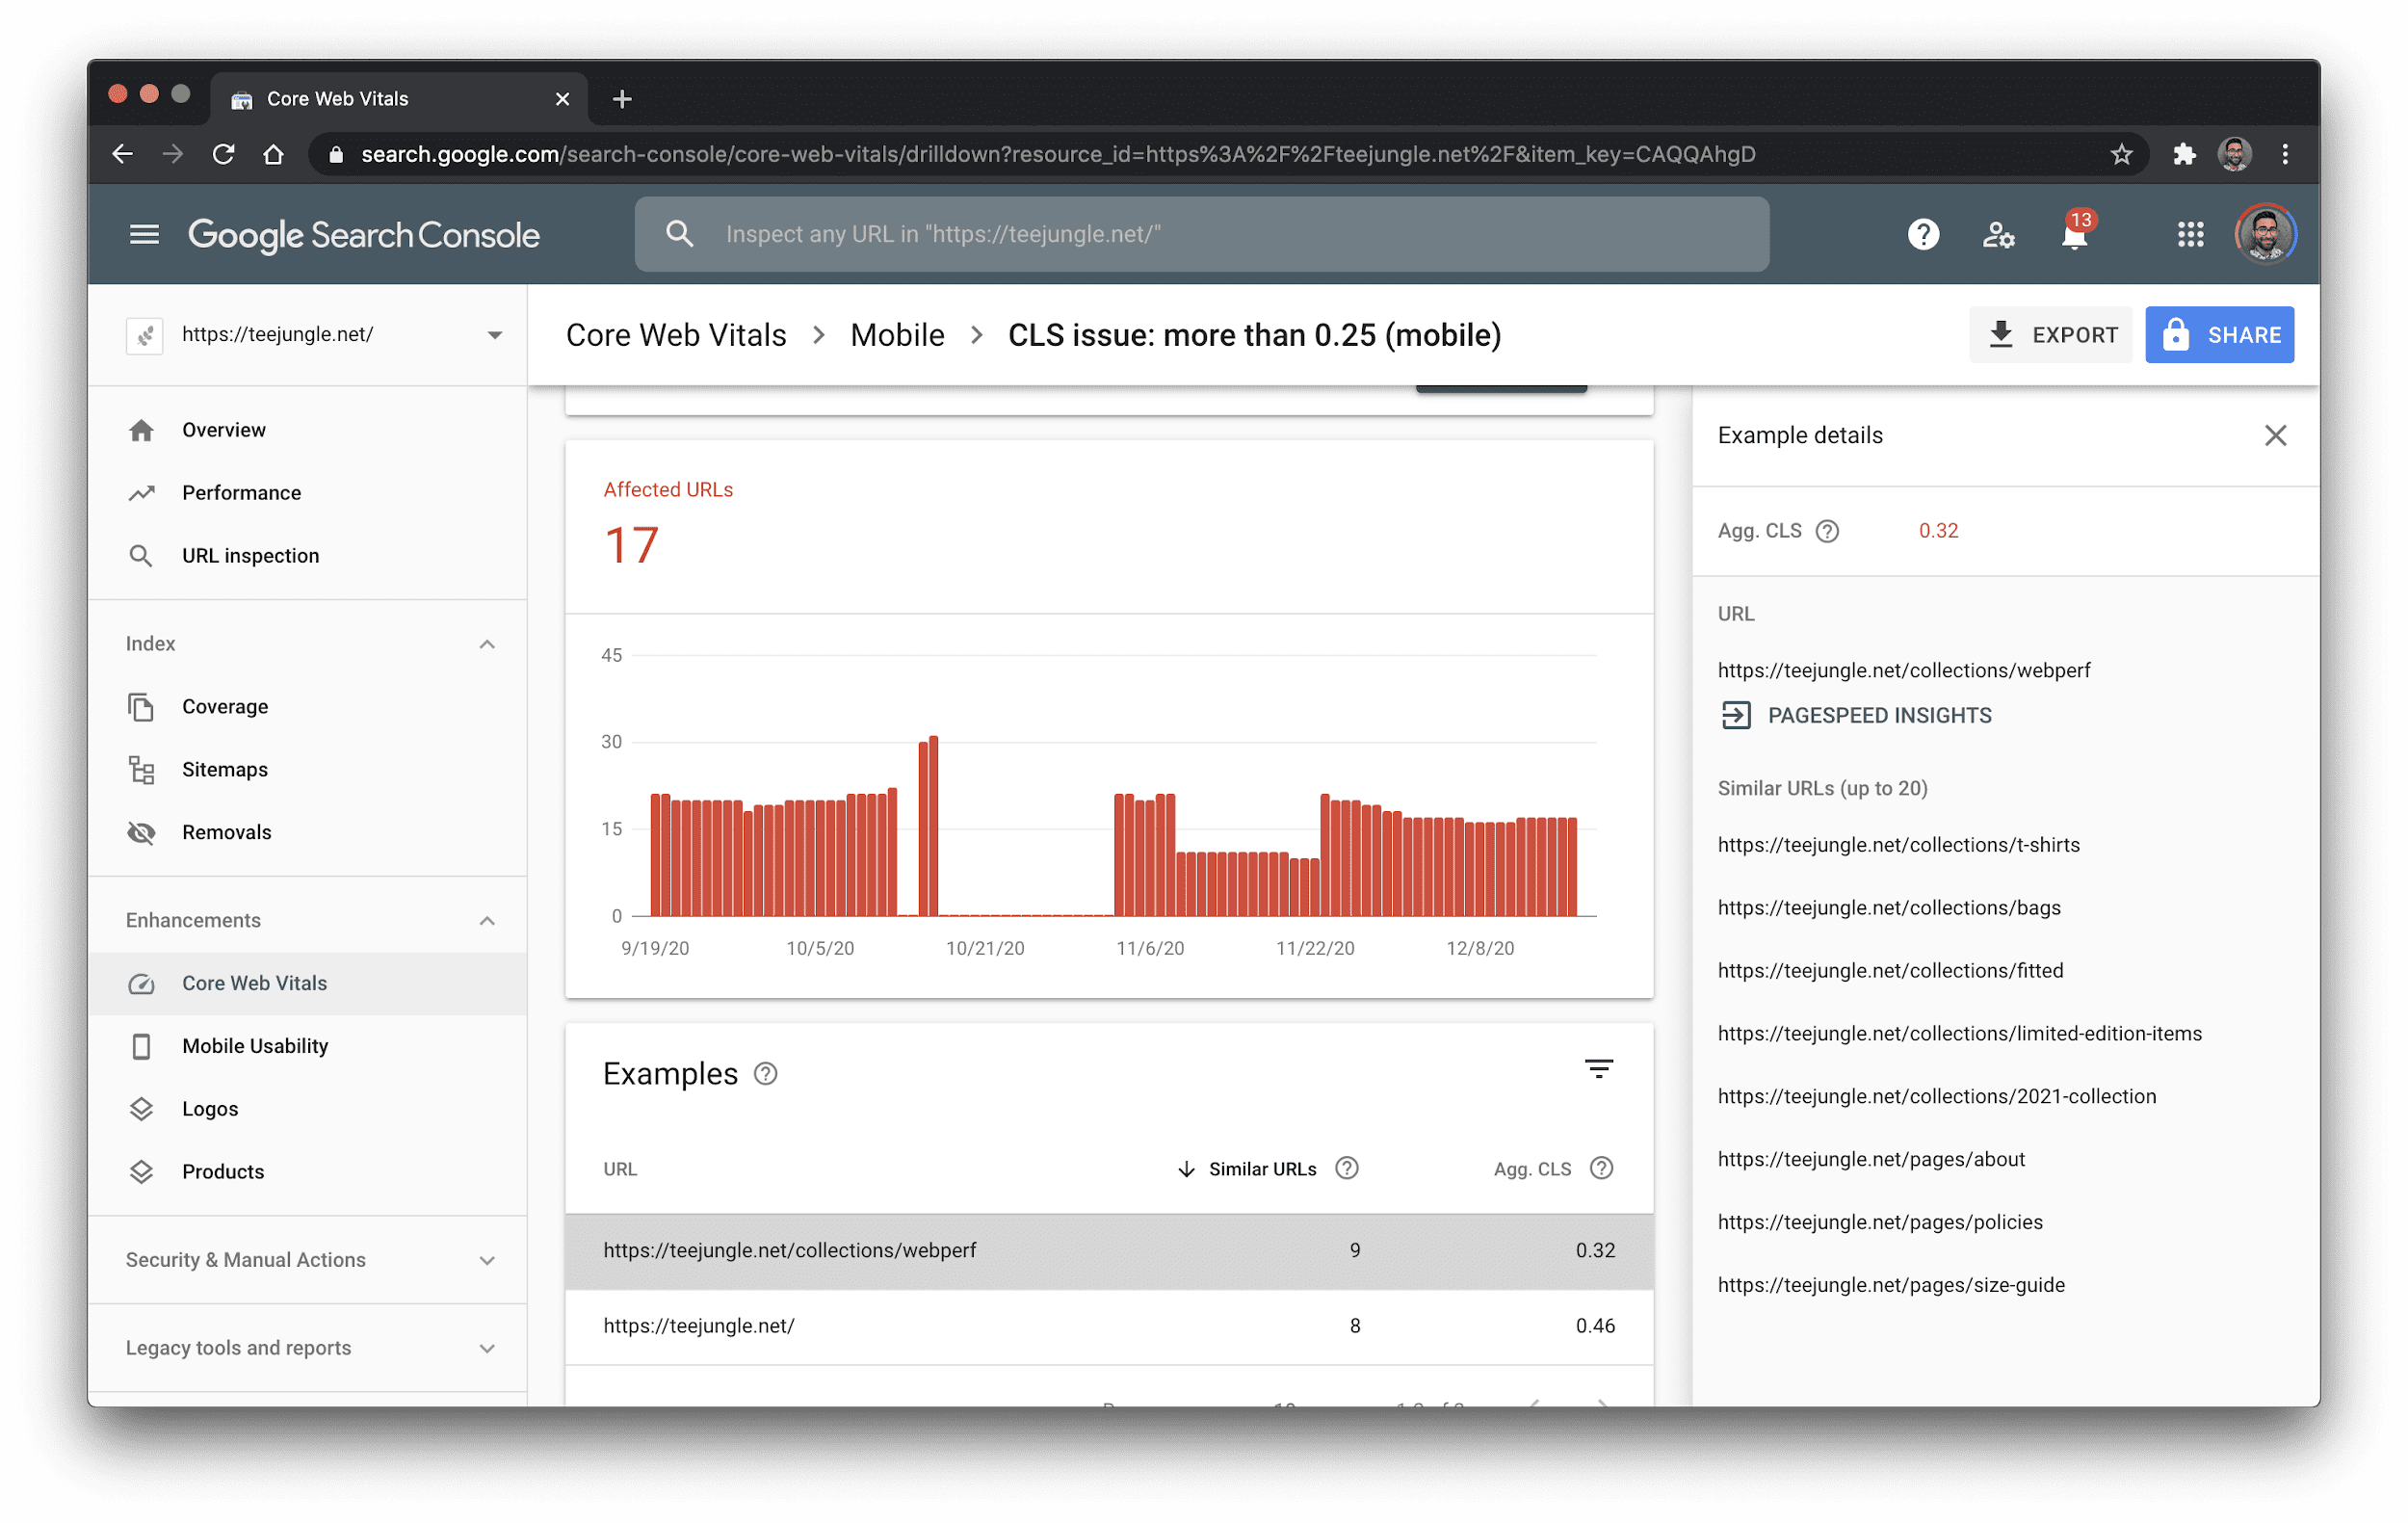Click the Mobile Usability icon
Image resolution: width=2408 pixels, height=1523 pixels.
[x=141, y=1046]
